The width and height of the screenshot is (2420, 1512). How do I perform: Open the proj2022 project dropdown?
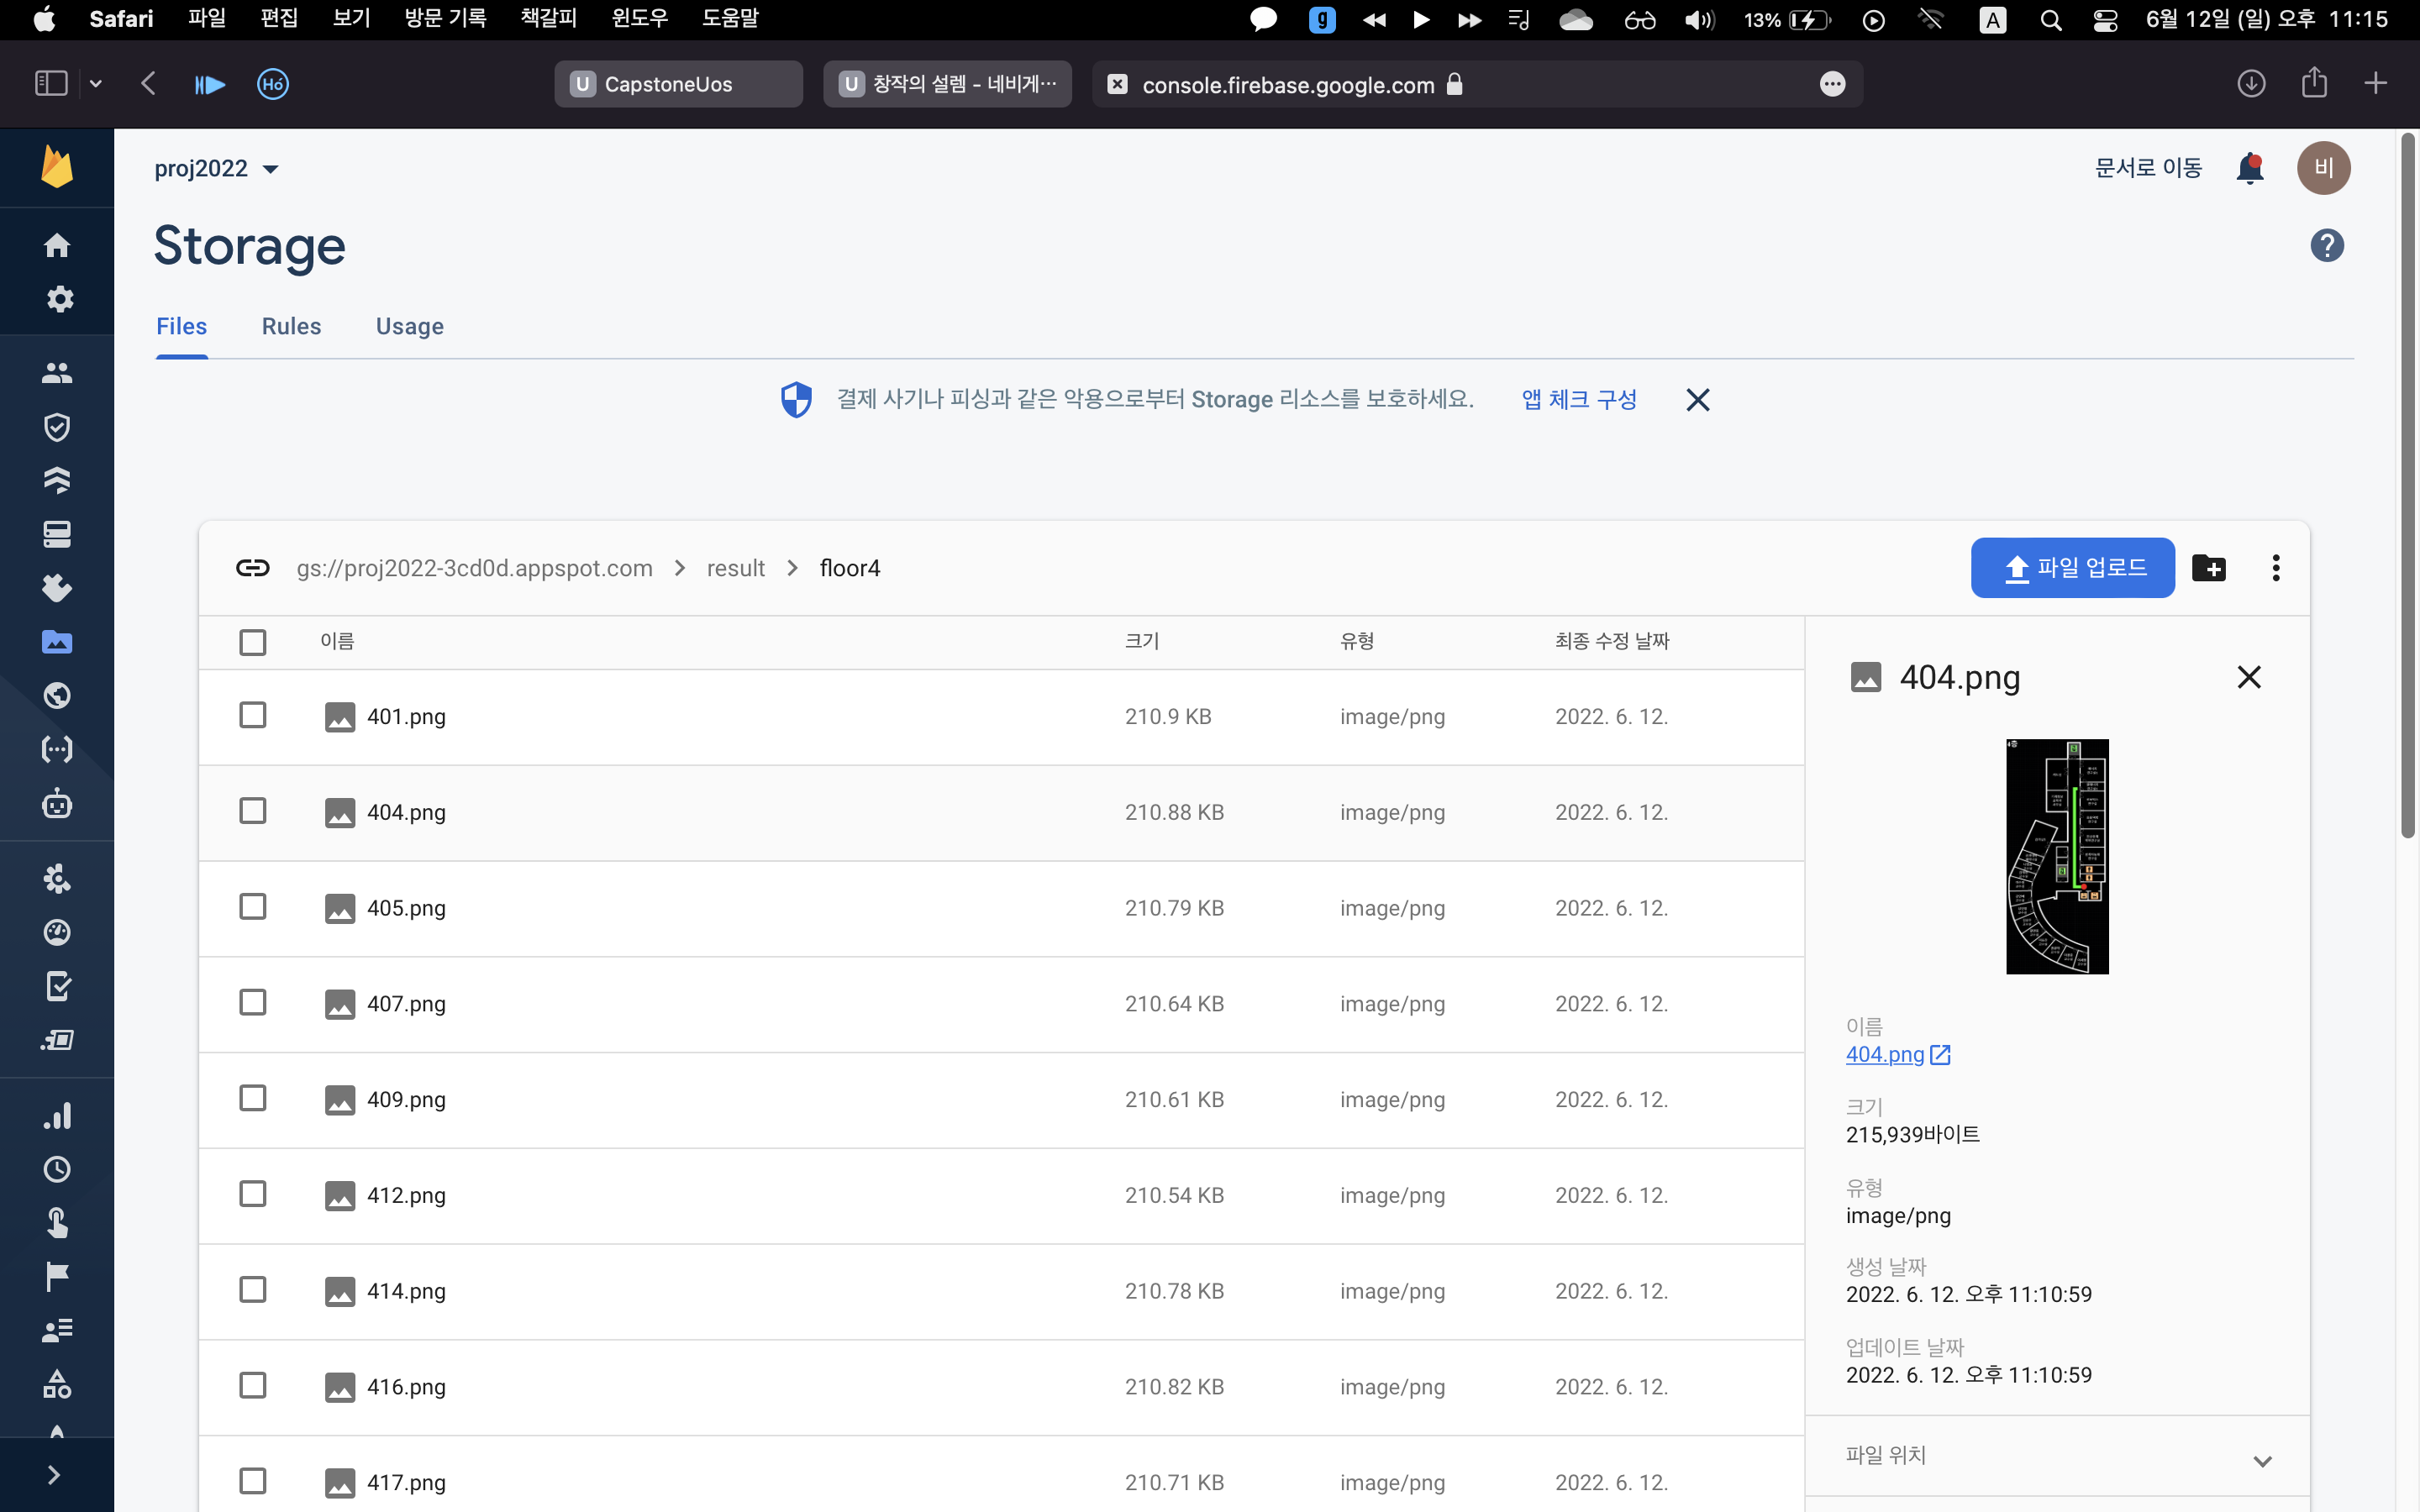pos(216,169)
